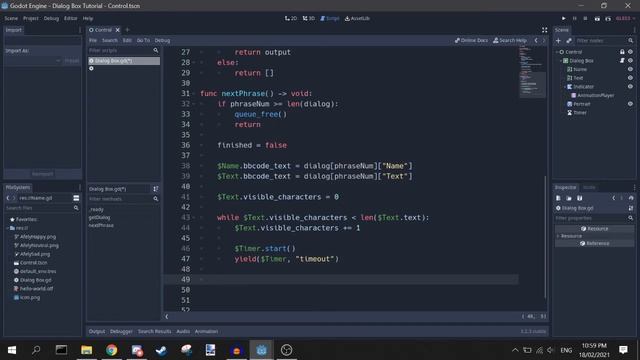Click lock icon on Control node
The height and width of the screenshot is (360, 640).
622,52
